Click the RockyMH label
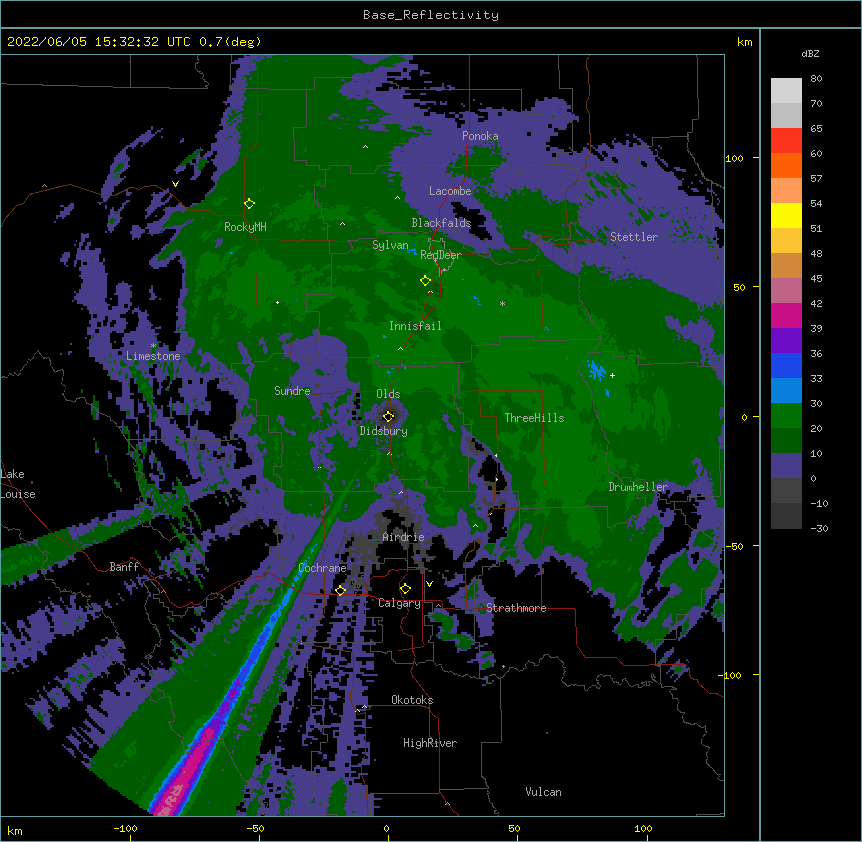 point(245,227)
